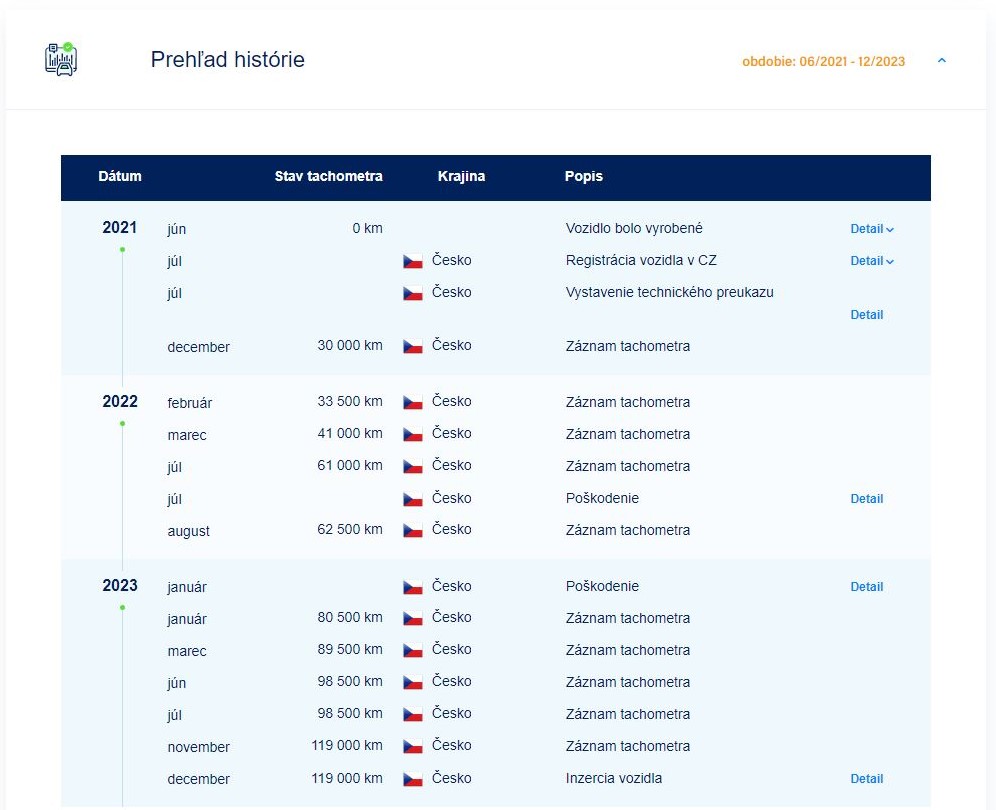Expand Detail for Registrácia vozidla v CZ
The width and height of the screenshot is (996, 810).
pos(872,260)
